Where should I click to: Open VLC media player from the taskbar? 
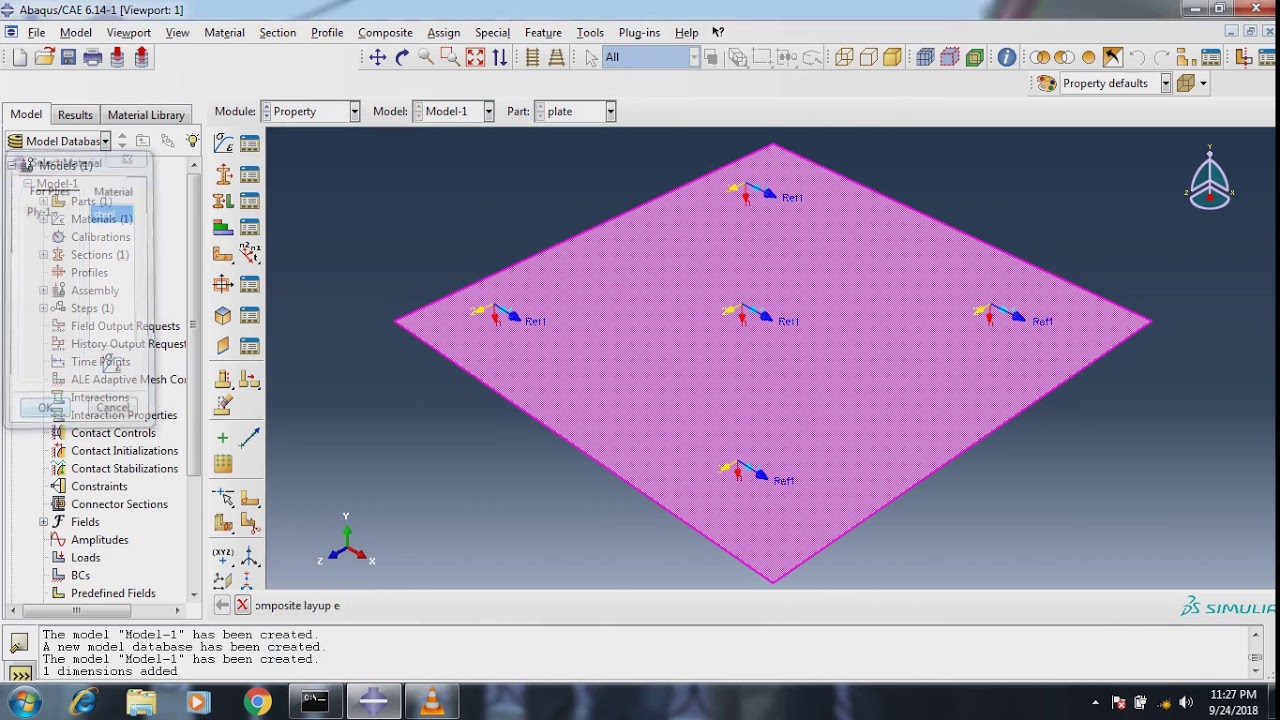coord(432,703)
